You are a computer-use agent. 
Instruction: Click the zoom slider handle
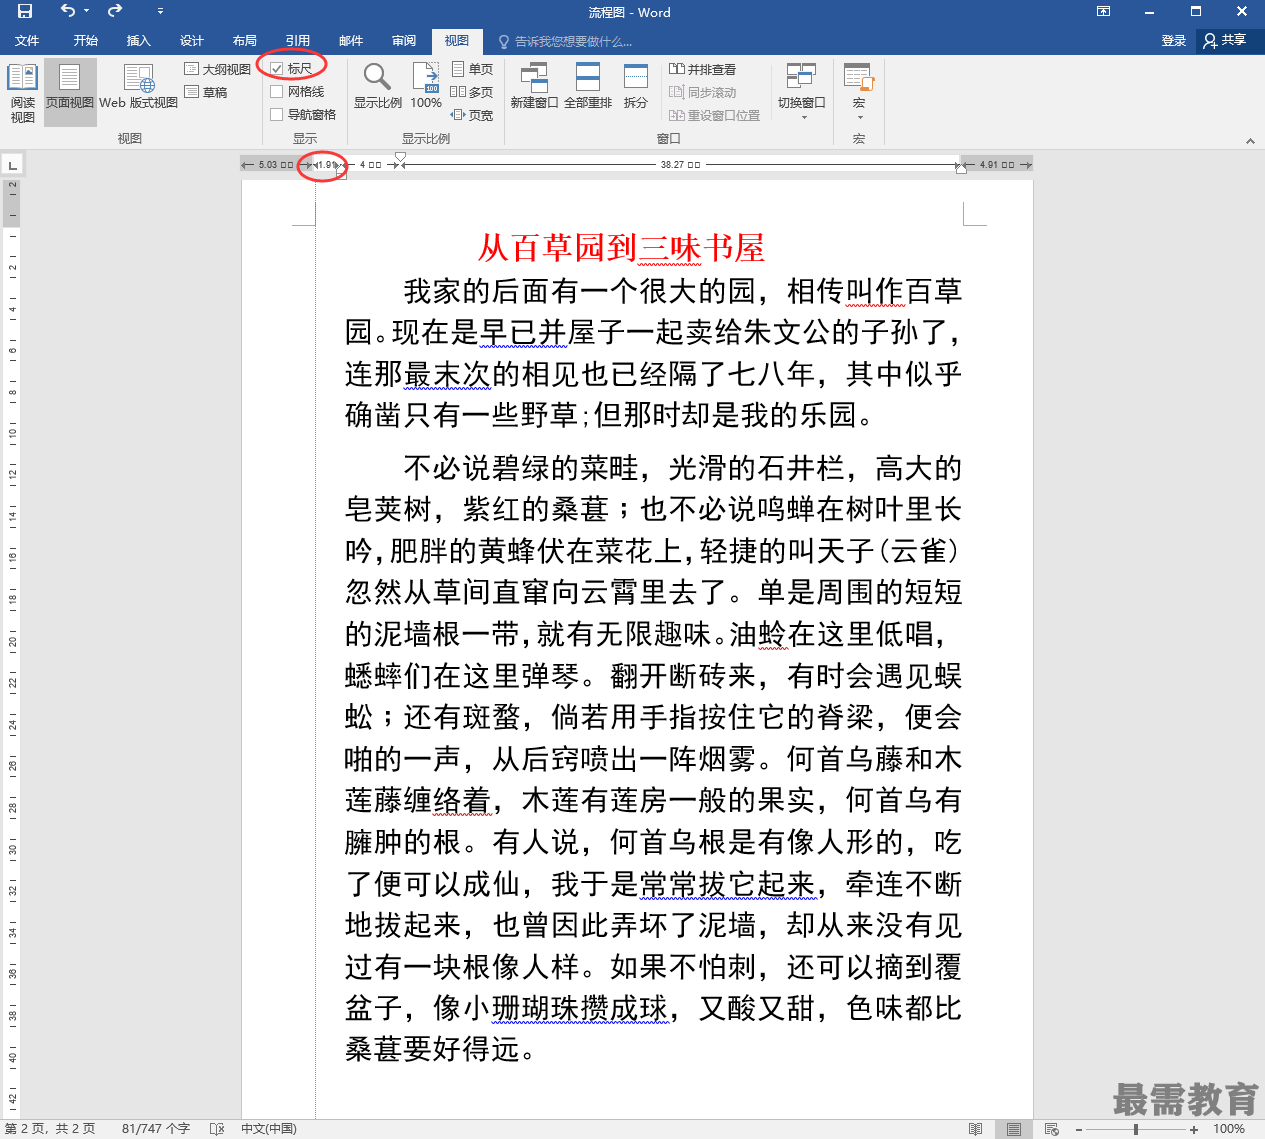[1136, 1129]
